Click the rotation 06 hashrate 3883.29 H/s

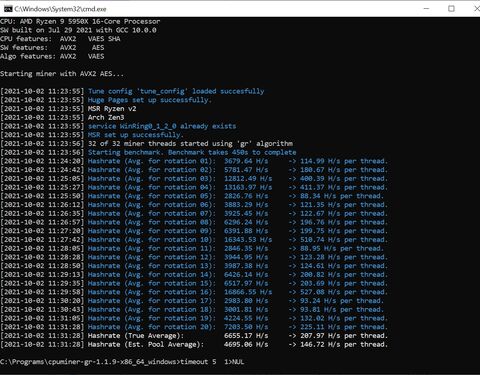246,205
